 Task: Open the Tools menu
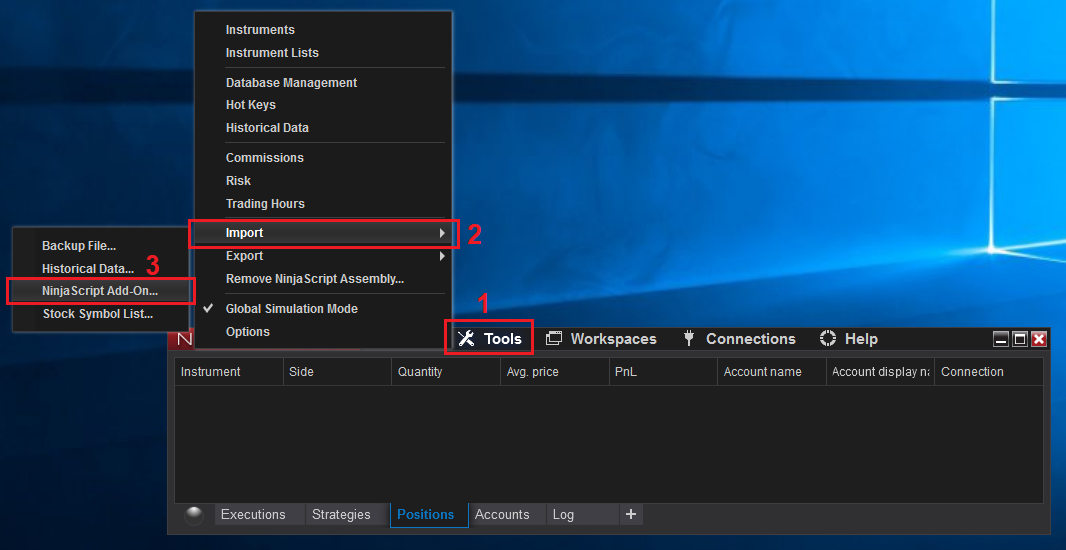click(489, 339)
